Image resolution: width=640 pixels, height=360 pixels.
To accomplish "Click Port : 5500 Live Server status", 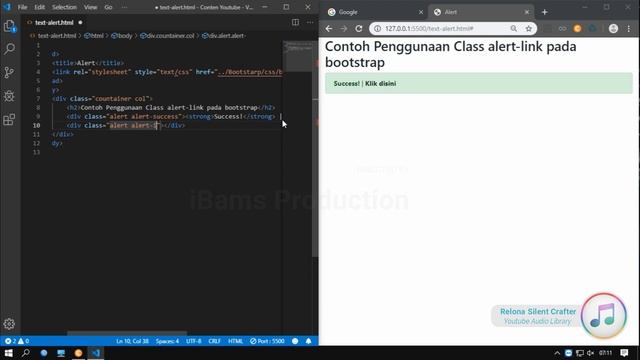I will tap(267, 341).
